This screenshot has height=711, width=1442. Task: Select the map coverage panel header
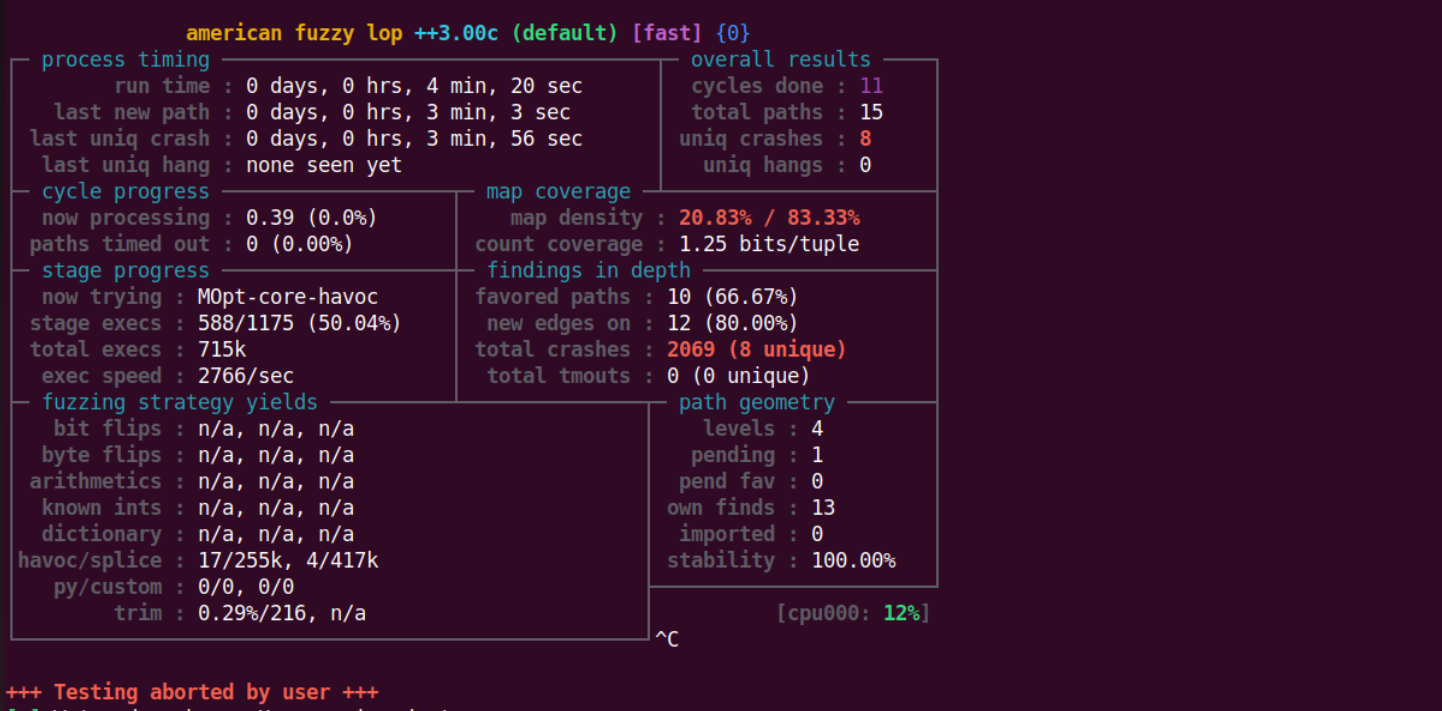tap(558, 191)
